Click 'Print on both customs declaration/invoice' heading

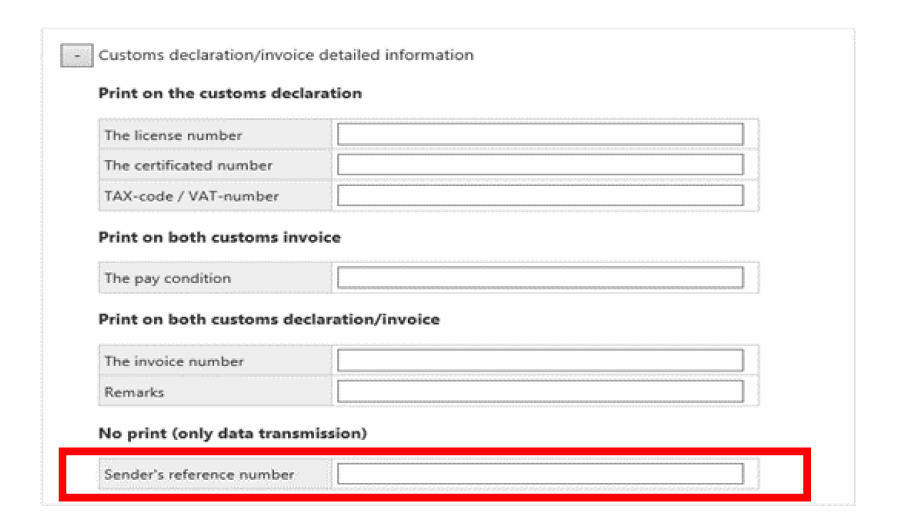(x=268, y=319)
